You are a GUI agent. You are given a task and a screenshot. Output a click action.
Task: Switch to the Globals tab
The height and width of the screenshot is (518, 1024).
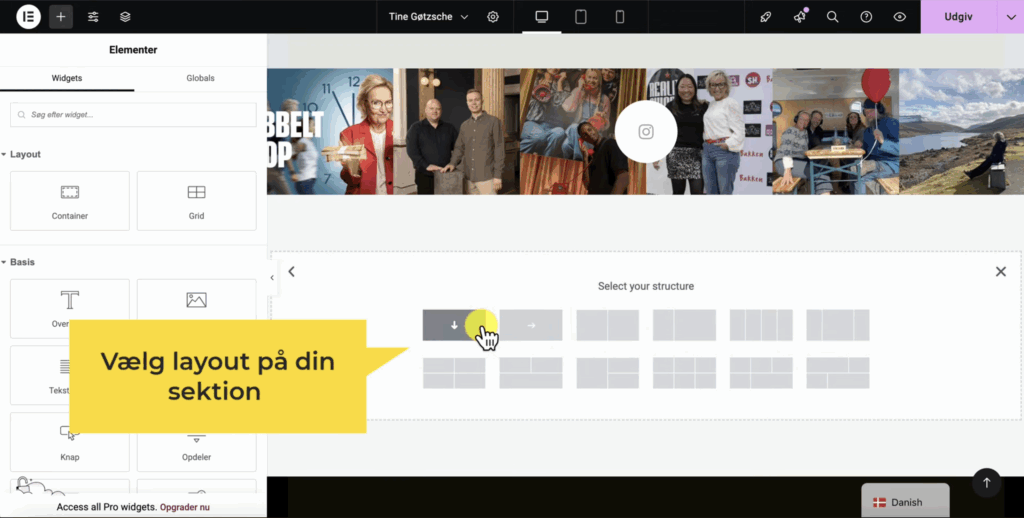point(200,78)
